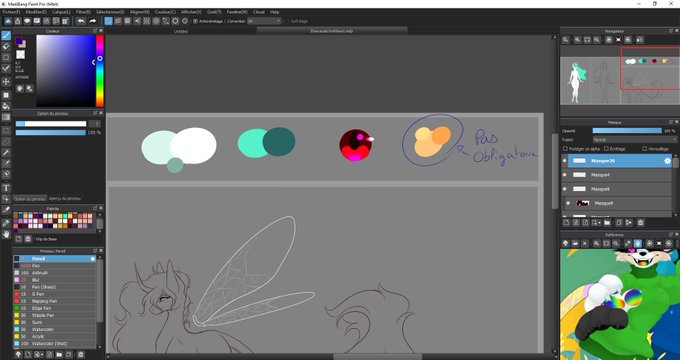This screenshot has height=360, width=680.
Task: Select the Acrylic brush
Action: click(54, 337)
